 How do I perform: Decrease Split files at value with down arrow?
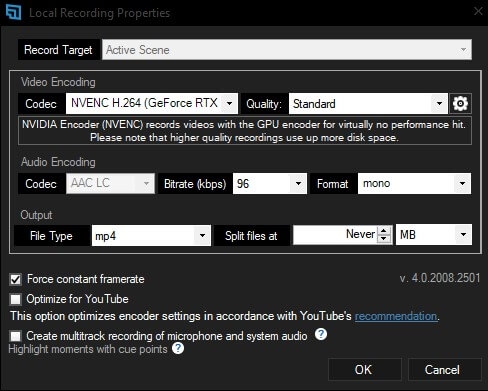(384, 239)
